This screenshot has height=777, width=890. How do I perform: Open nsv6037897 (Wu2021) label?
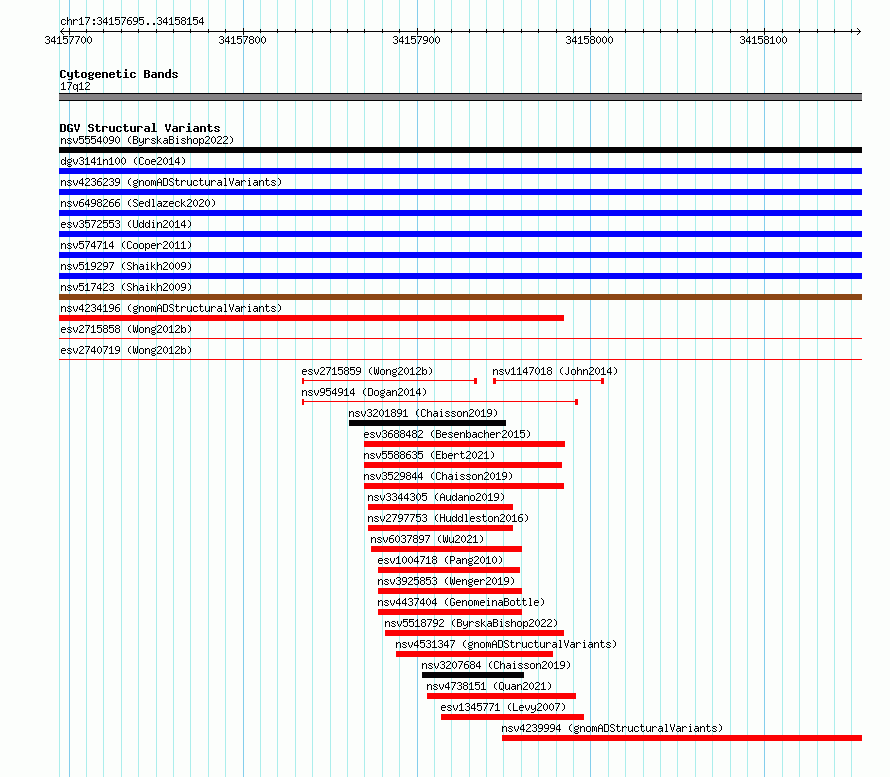click(427, 539)
